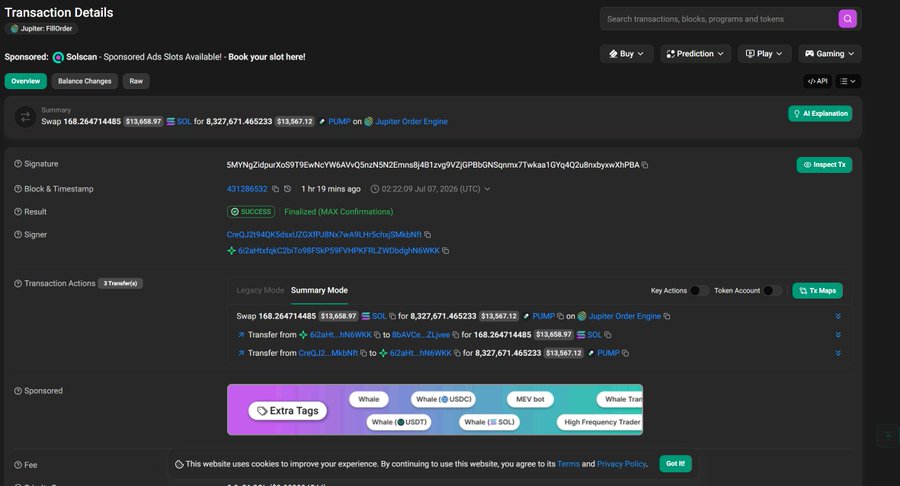Click the help icon next to Result
This screenshot has width=900, height=486.
pyautogui.click(x=18, y=212)
